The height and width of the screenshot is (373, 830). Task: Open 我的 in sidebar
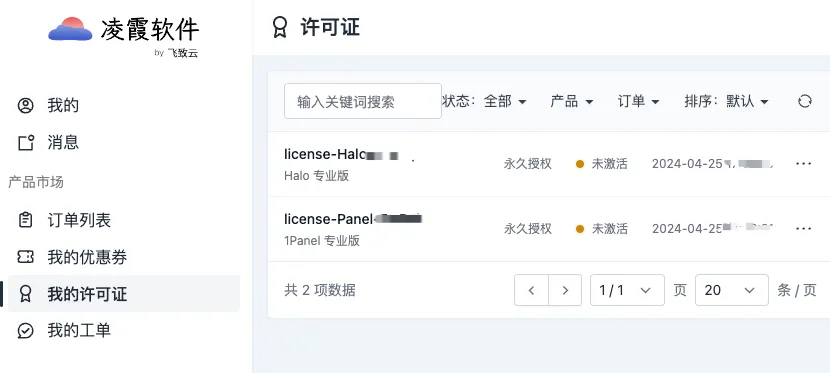click(x=124, y=105)
